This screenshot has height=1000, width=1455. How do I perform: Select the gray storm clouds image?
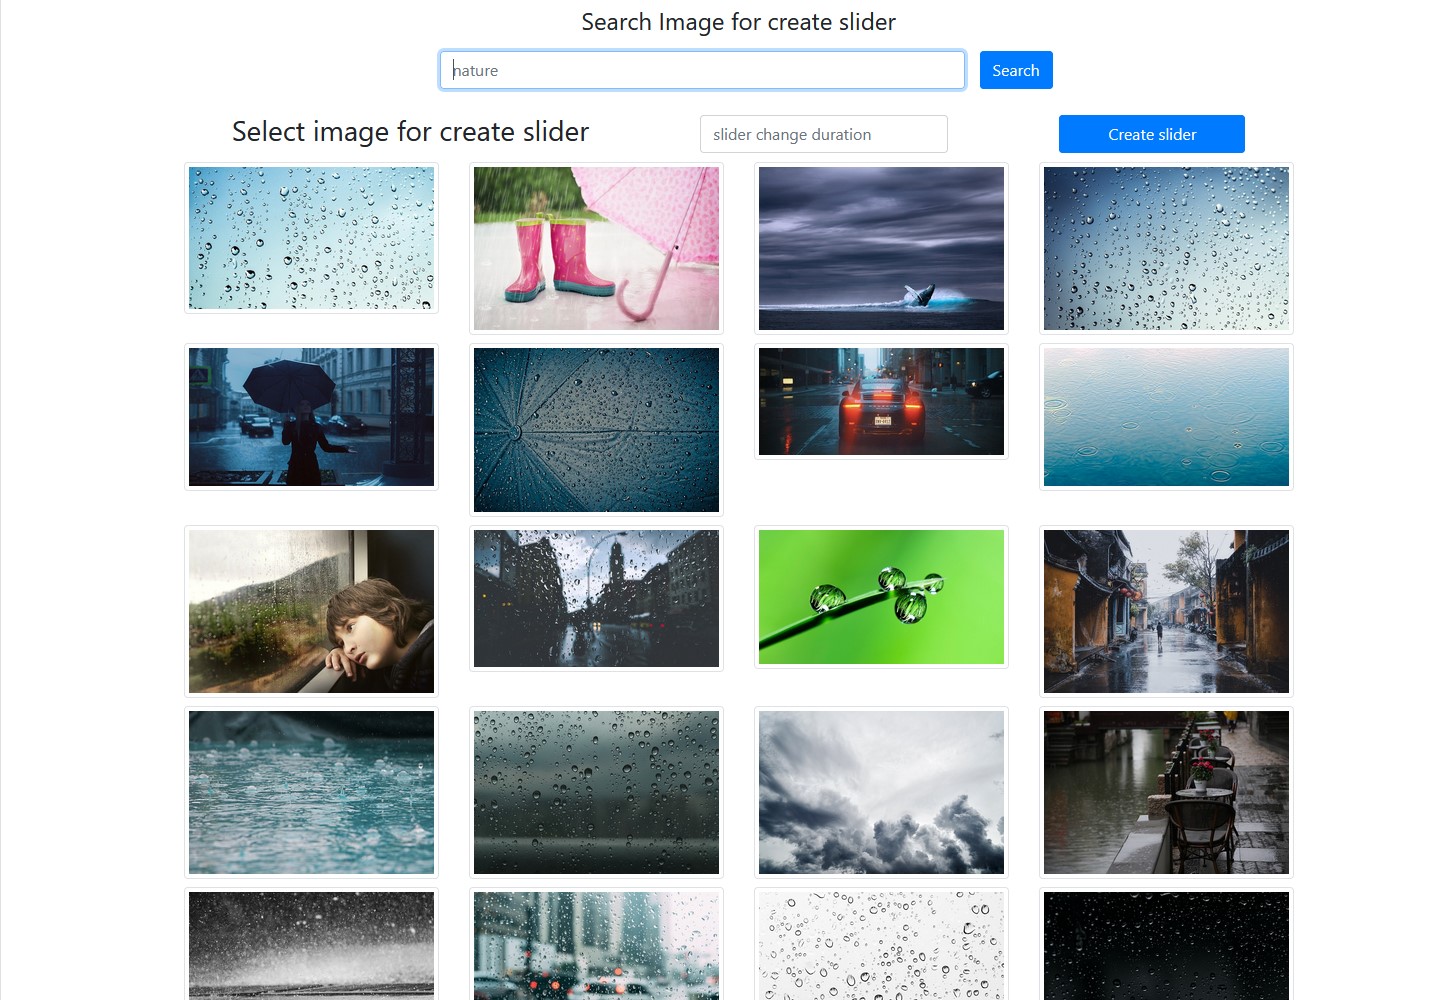click(881, 792)
